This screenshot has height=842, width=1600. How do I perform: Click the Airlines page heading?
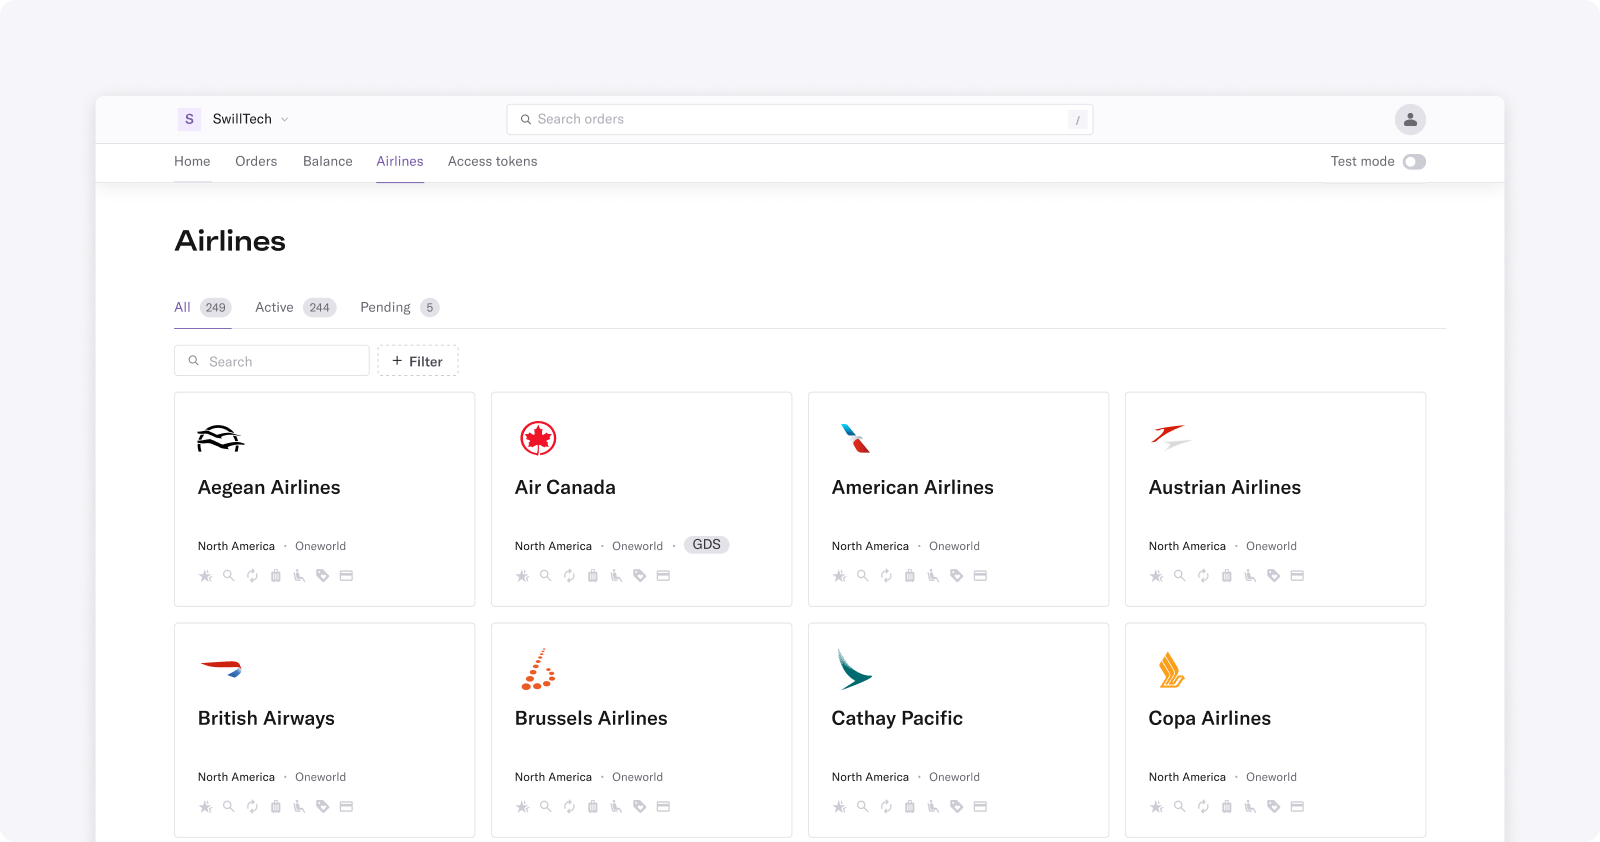pyautogui.click(x=230, y=241)
